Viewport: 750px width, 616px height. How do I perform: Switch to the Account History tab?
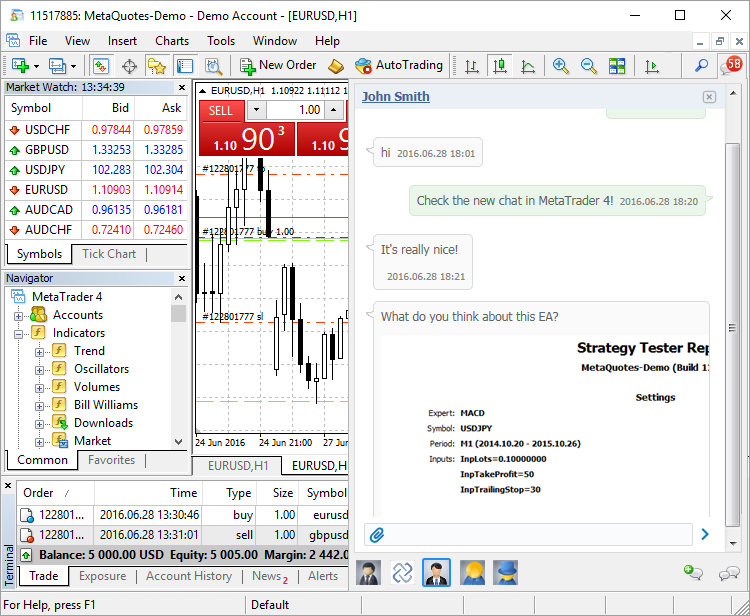point(189,576)
